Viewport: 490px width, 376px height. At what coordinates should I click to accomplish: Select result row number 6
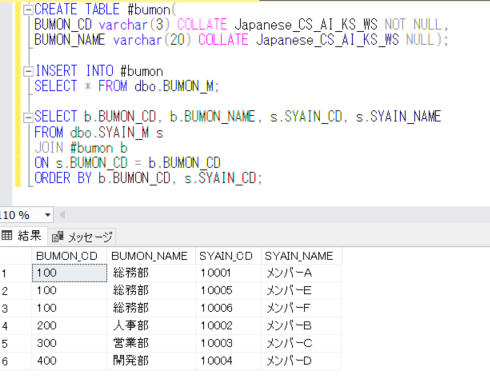click(16, 361)
